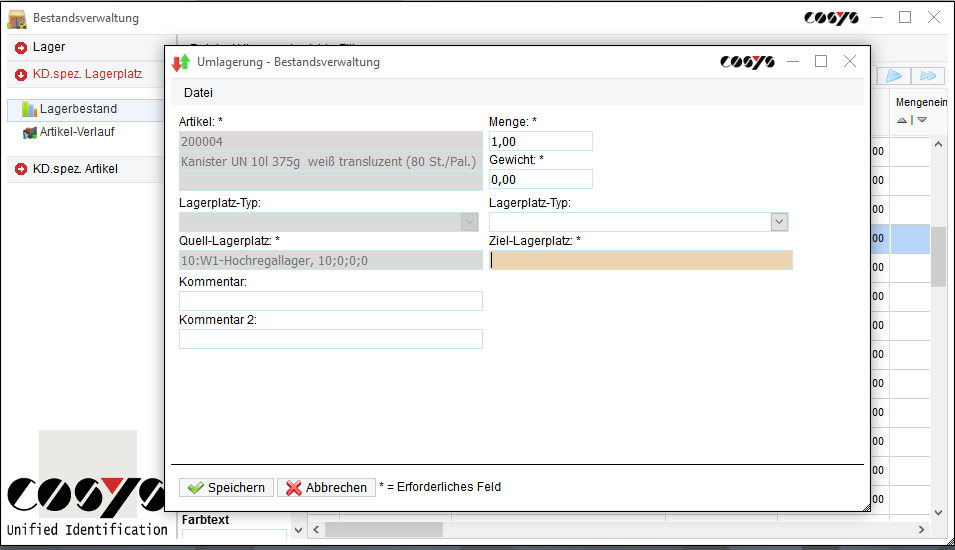Select Artikel-Verlauf in the sidebar
This screenshot has height=550, width=955.
pyautogui.click(x=79, y=132)
